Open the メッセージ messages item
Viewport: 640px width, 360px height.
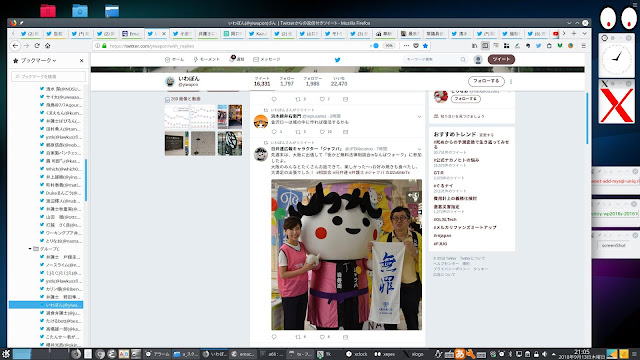(x=267, y=60)
